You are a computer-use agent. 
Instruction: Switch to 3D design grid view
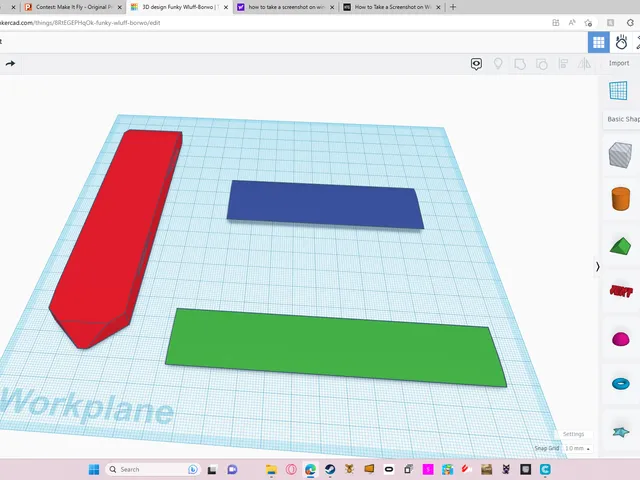(x=598, y=42)
